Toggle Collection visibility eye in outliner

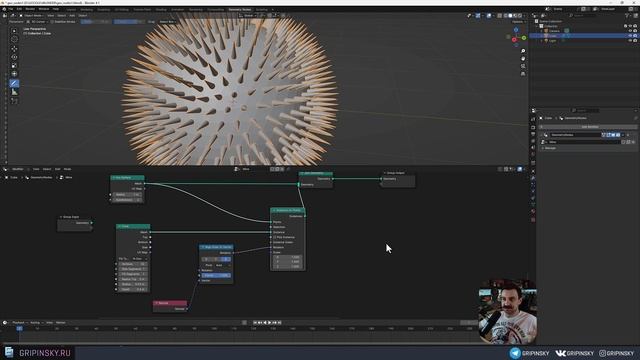[630, 26]
